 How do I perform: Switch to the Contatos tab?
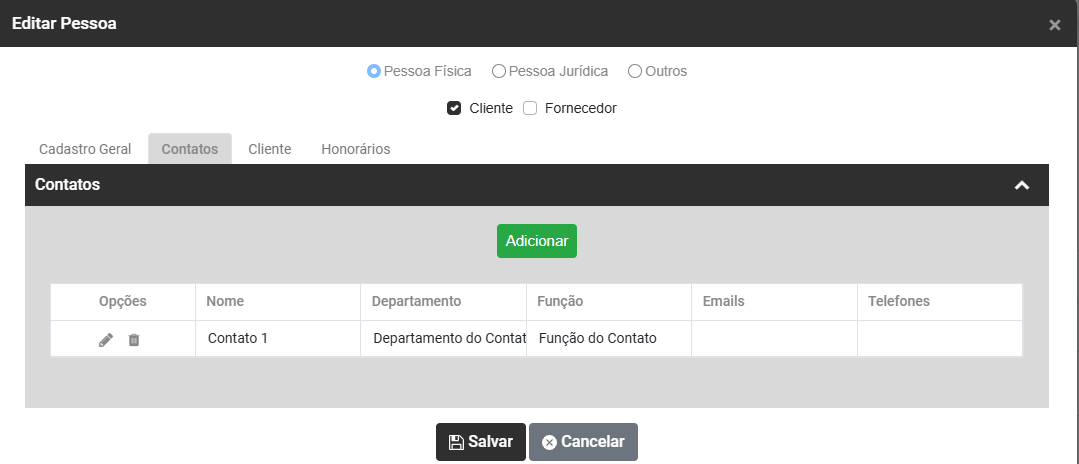(x=190, y=149)
